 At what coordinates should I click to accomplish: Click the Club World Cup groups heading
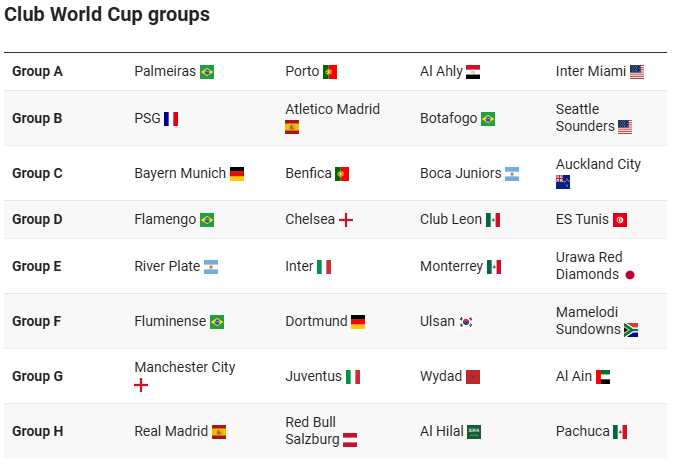[x=107, y=15]
